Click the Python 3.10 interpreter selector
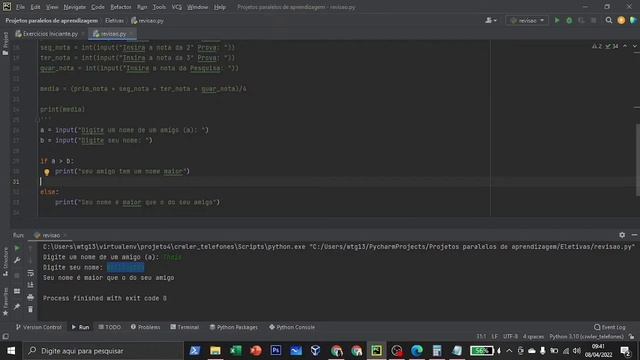Image resolution: width=640 pixels, height=360 pixels. coord(587,337)
